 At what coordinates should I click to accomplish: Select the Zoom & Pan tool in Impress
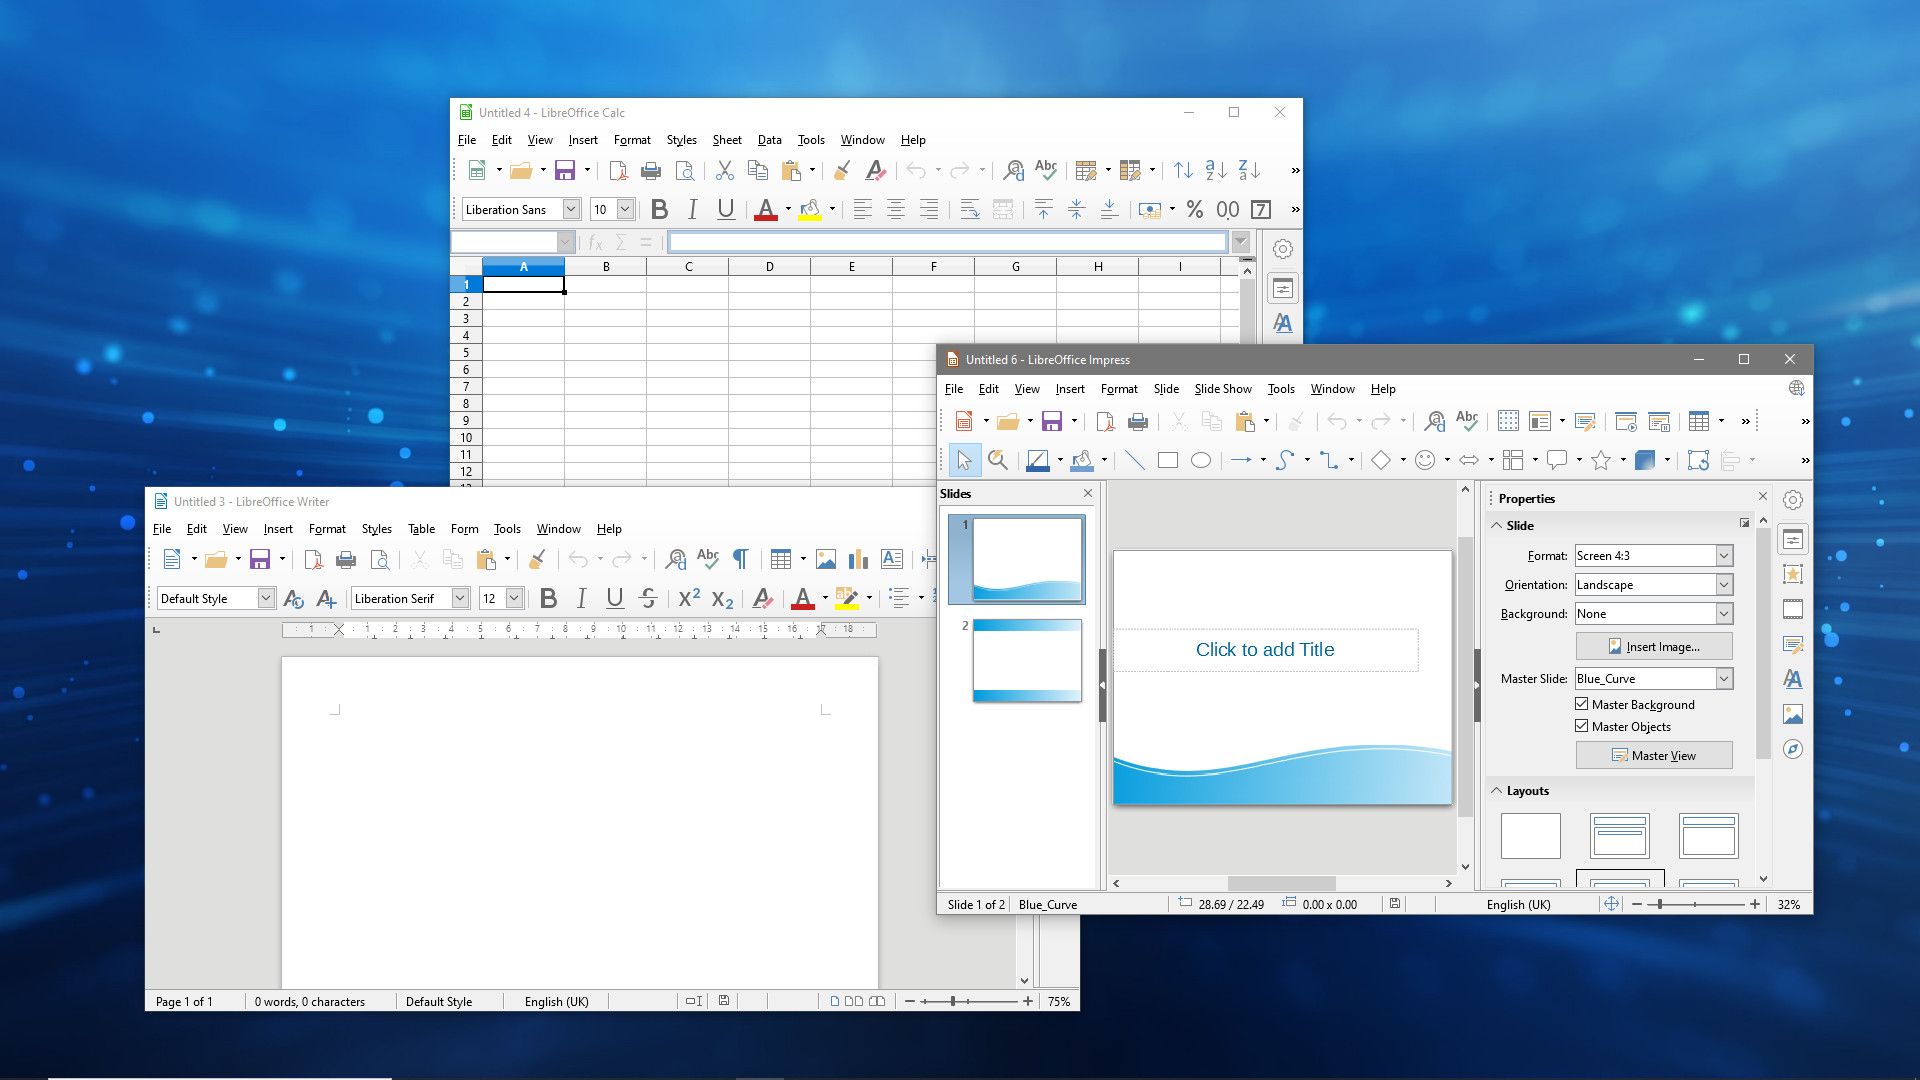[x=997, y=460]
